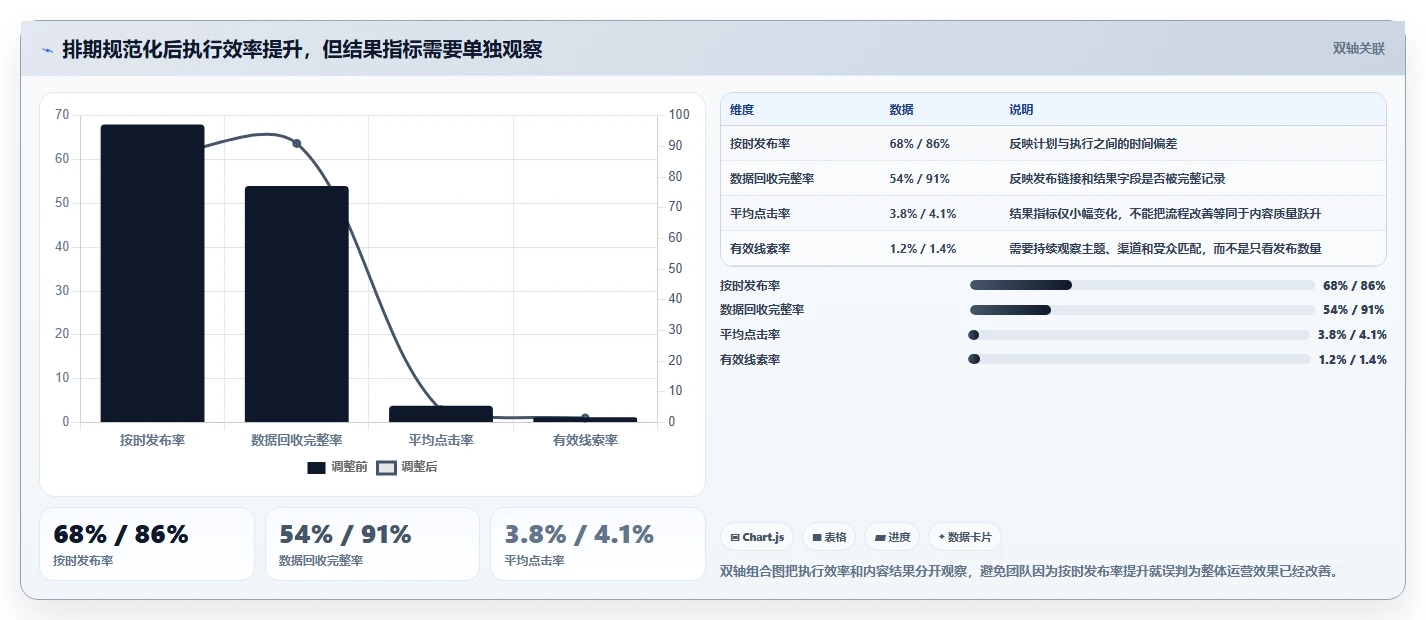Image resolution: width=1426 pixels, height=620 pixels.
Task: Click right axis tick 50
Action: pyautogui.click(x=676, y=268)
